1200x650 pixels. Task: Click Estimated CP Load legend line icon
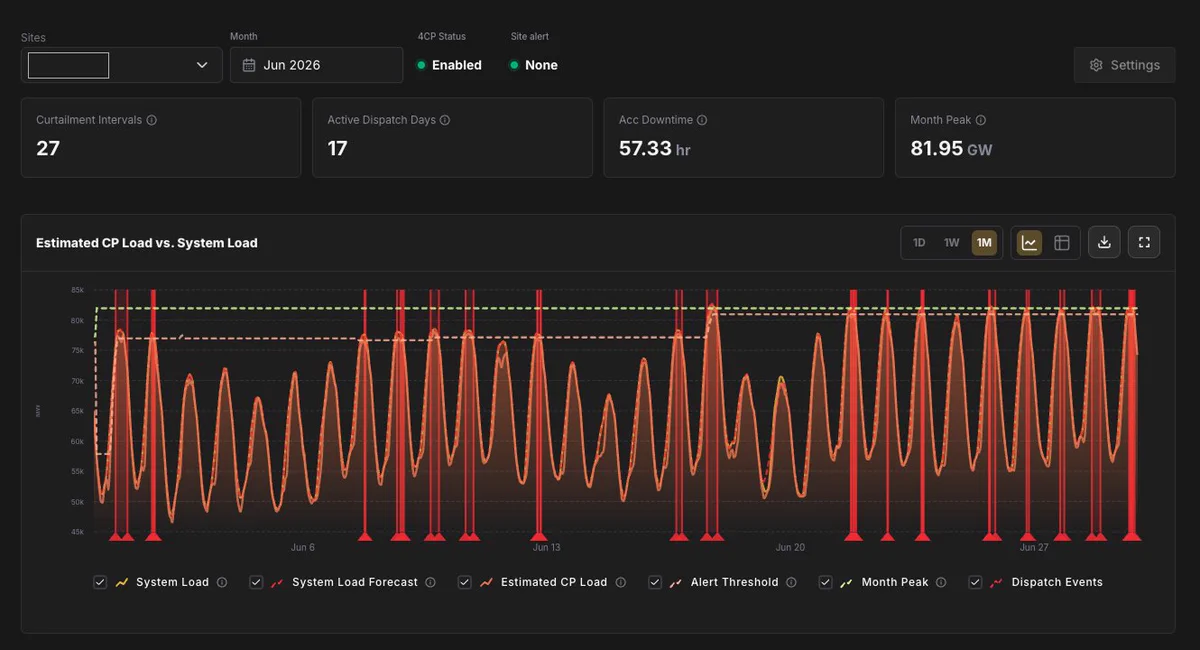pos(486,582)
